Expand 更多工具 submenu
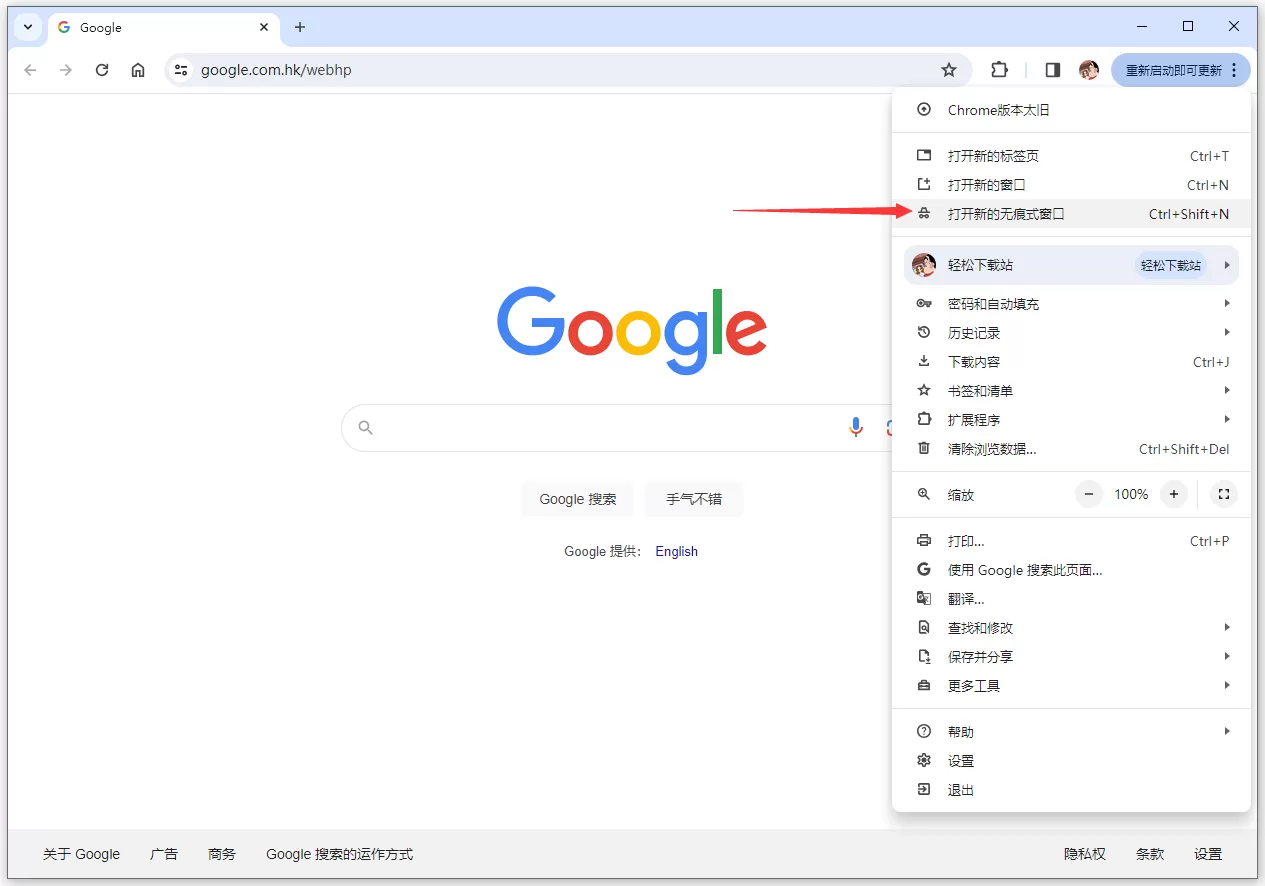This screenshot has height=886, width=1265. 1071,686
